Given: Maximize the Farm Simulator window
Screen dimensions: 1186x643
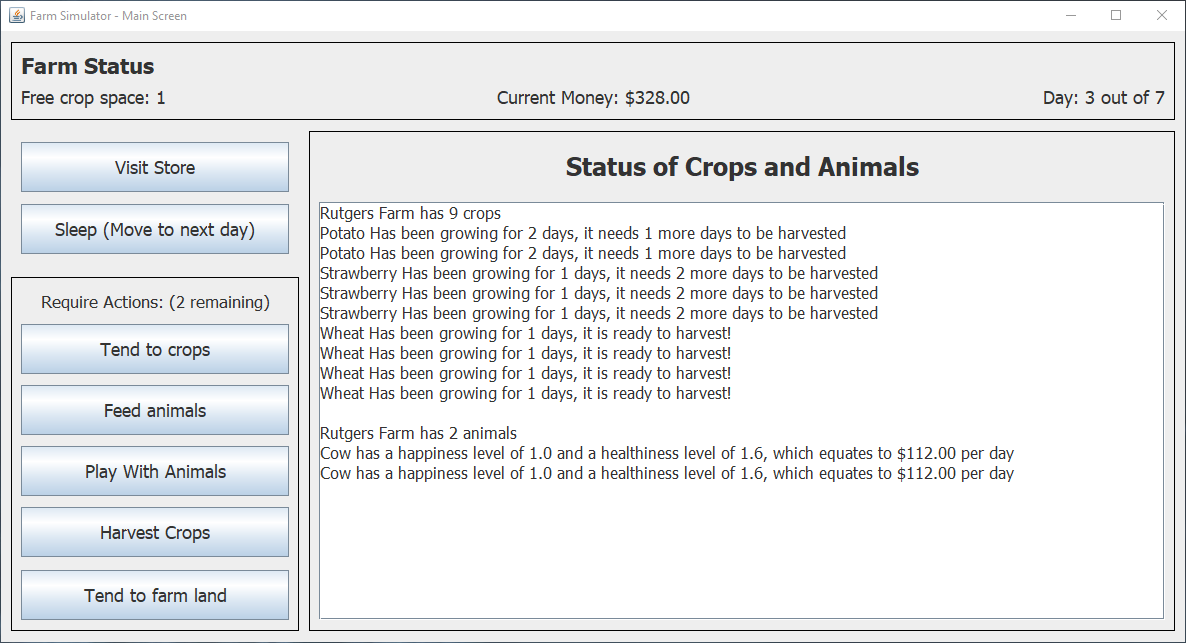Looking at the screenshot, I should tap(1116, 15).
